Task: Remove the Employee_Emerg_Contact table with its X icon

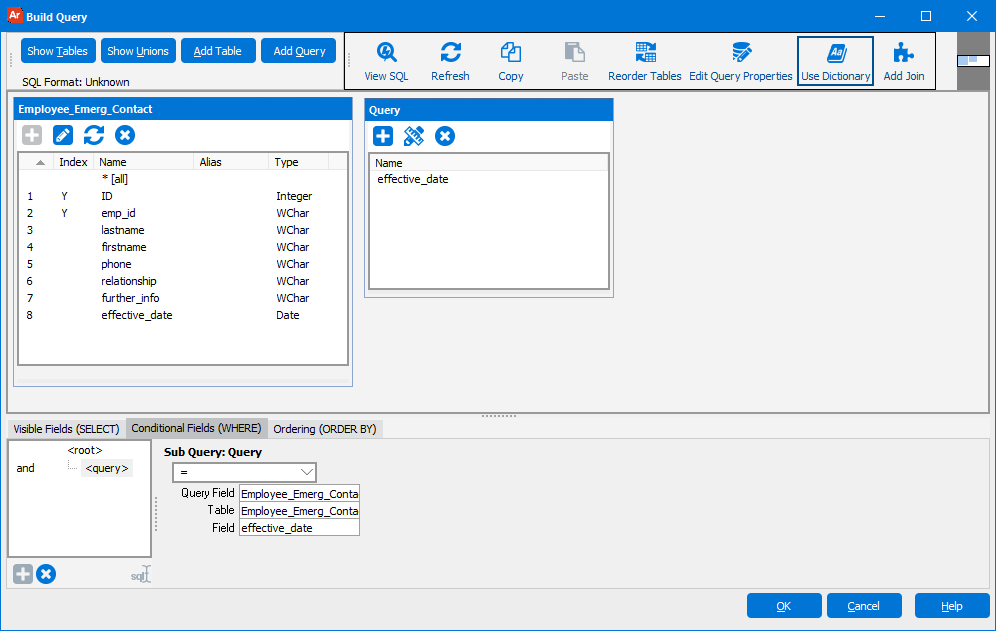Action: click(x=125, y=135)
